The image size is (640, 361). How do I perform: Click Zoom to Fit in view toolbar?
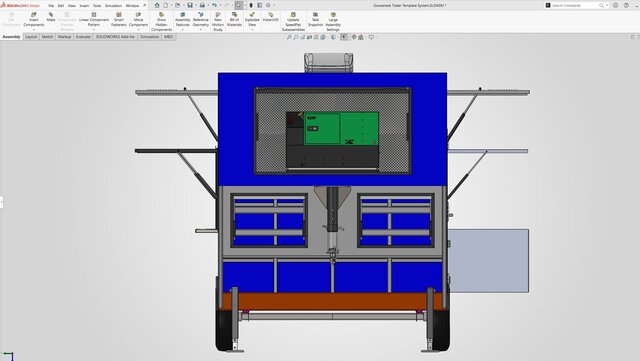click(289, 37)
